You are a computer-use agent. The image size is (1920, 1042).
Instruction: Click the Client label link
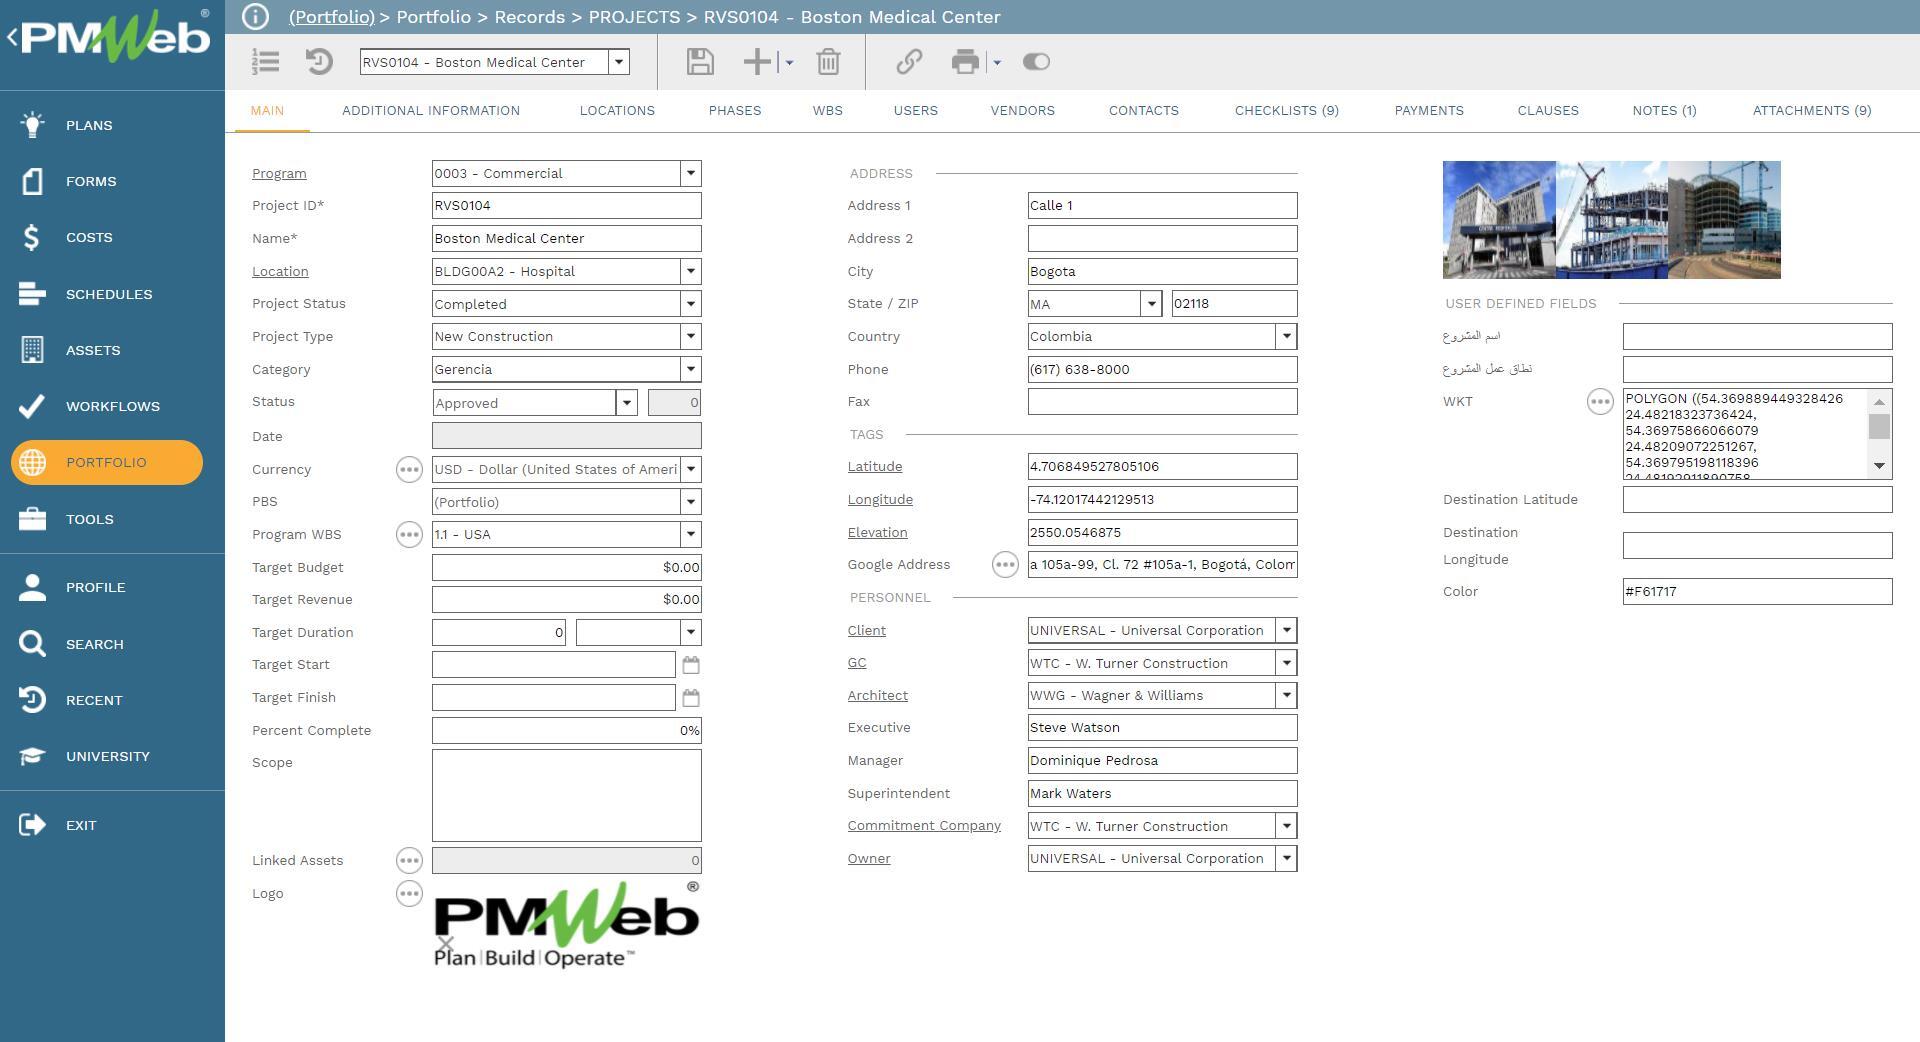click(x=867, y=630)
